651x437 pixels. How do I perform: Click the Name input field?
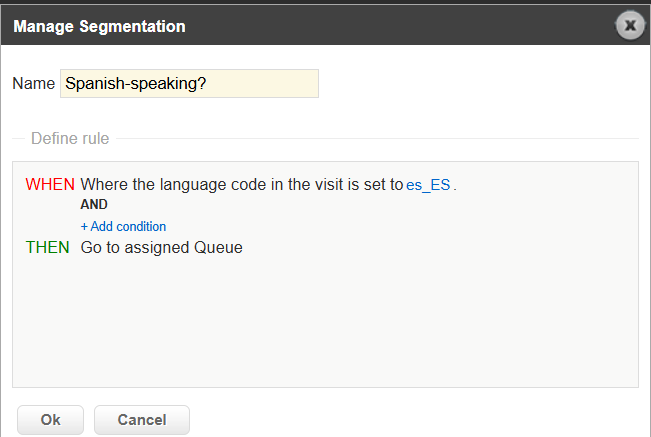[189, 84]
